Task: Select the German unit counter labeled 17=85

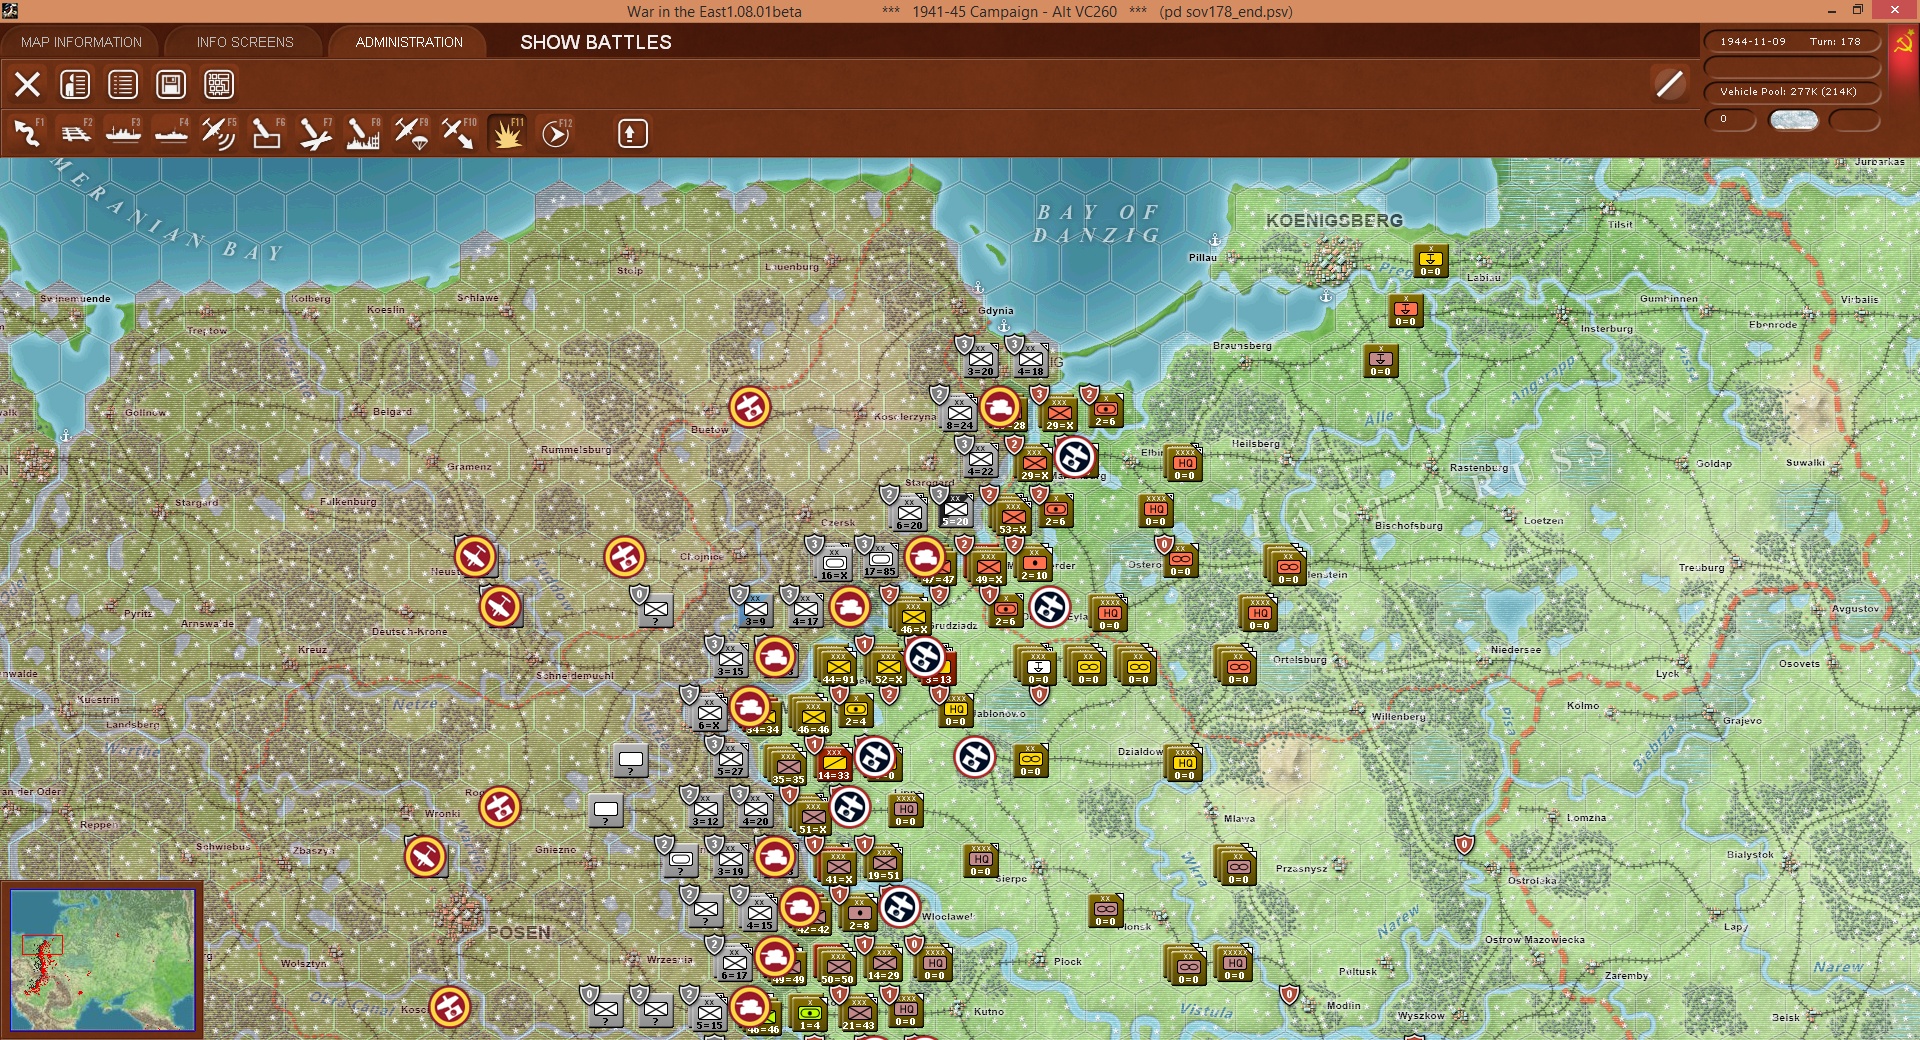Action: pyautogui.click(x=880, y=560)
